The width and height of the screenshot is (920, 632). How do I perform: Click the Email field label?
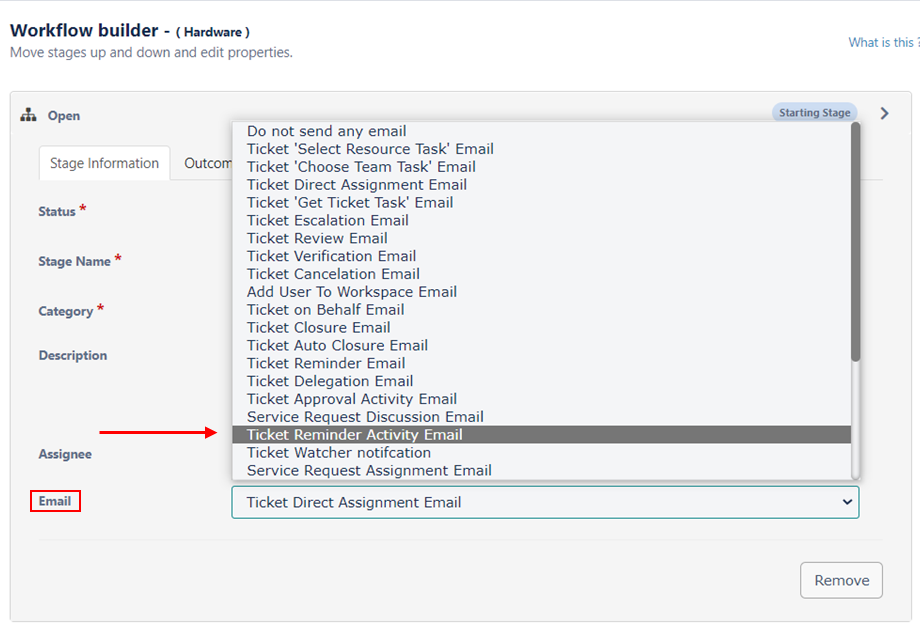(55, 501)
